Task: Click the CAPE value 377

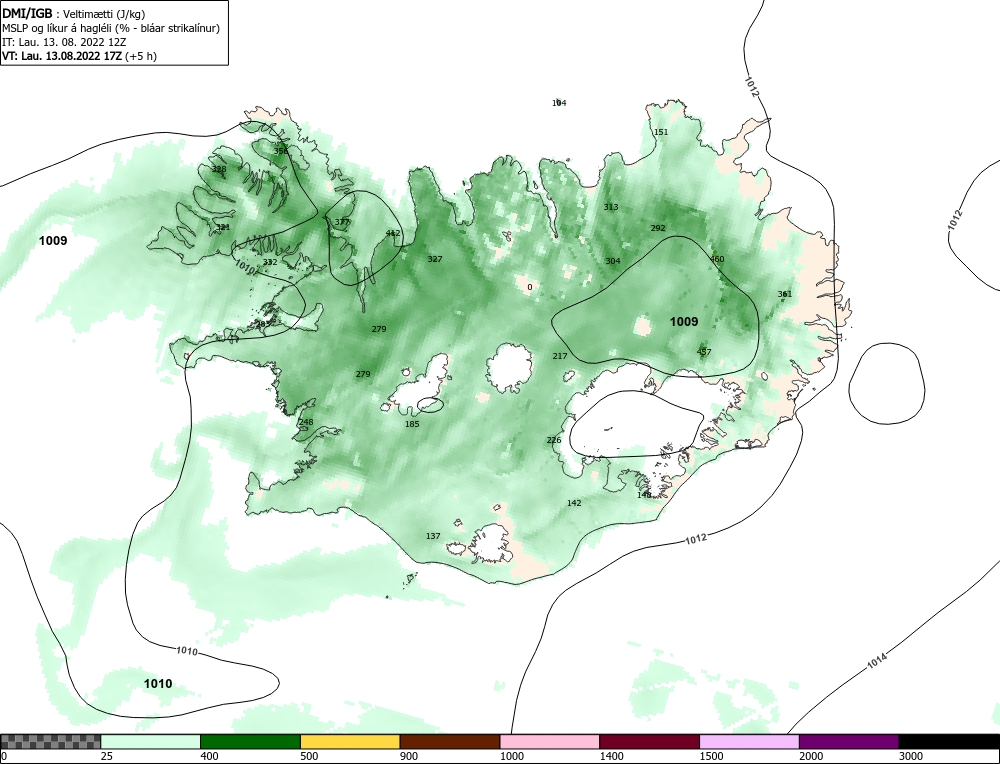Action: click(x=342, y=222)
